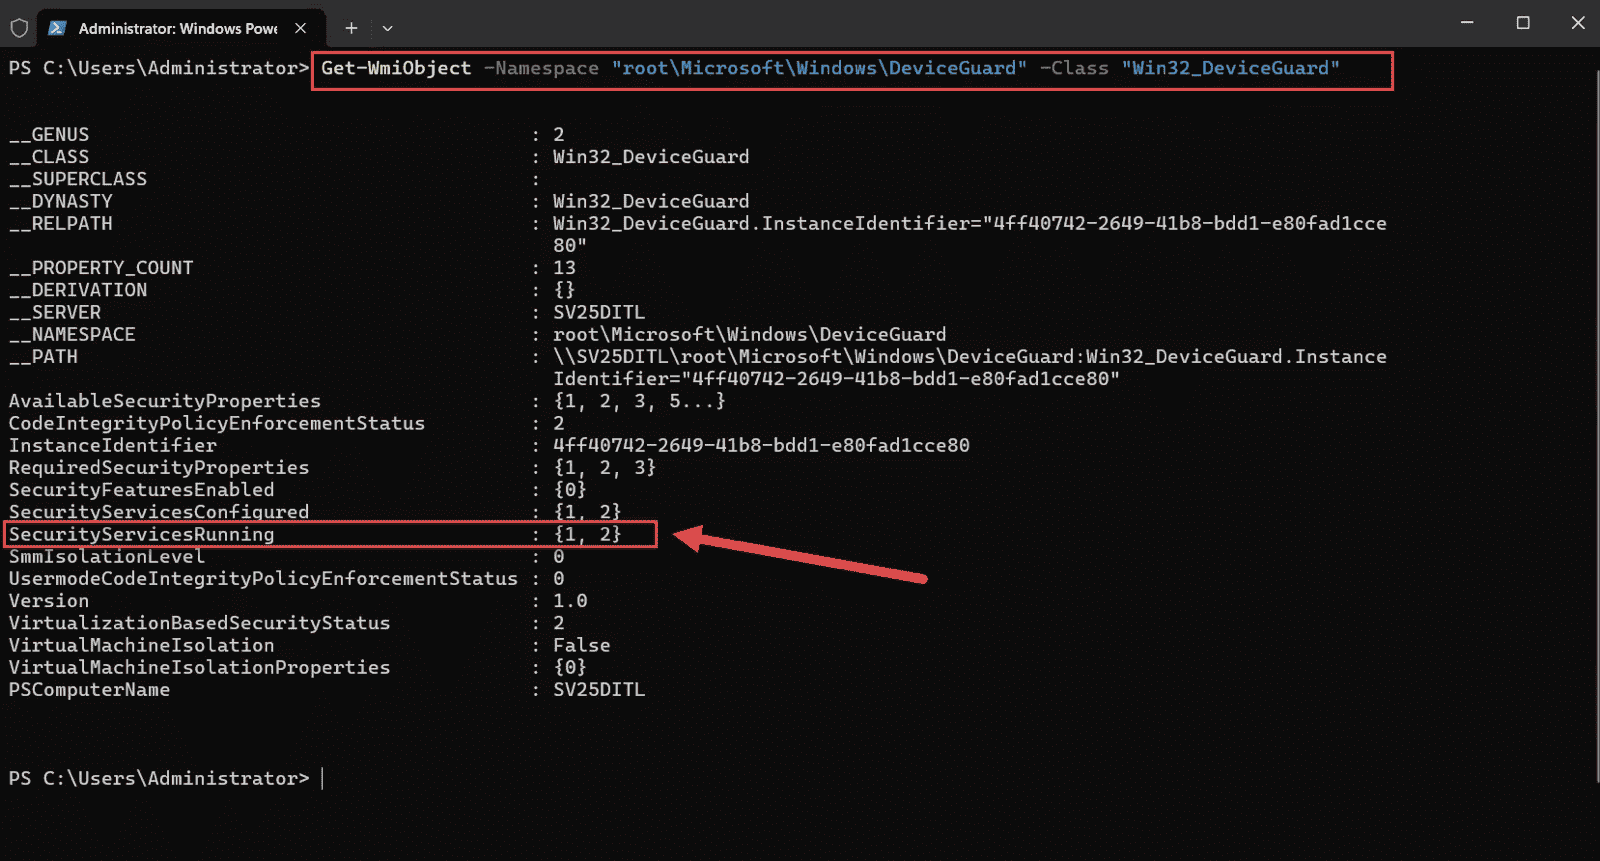1600x861 pixels.
Task: Close the Windows Terminal window
Action: click(x=1578, y=23)
